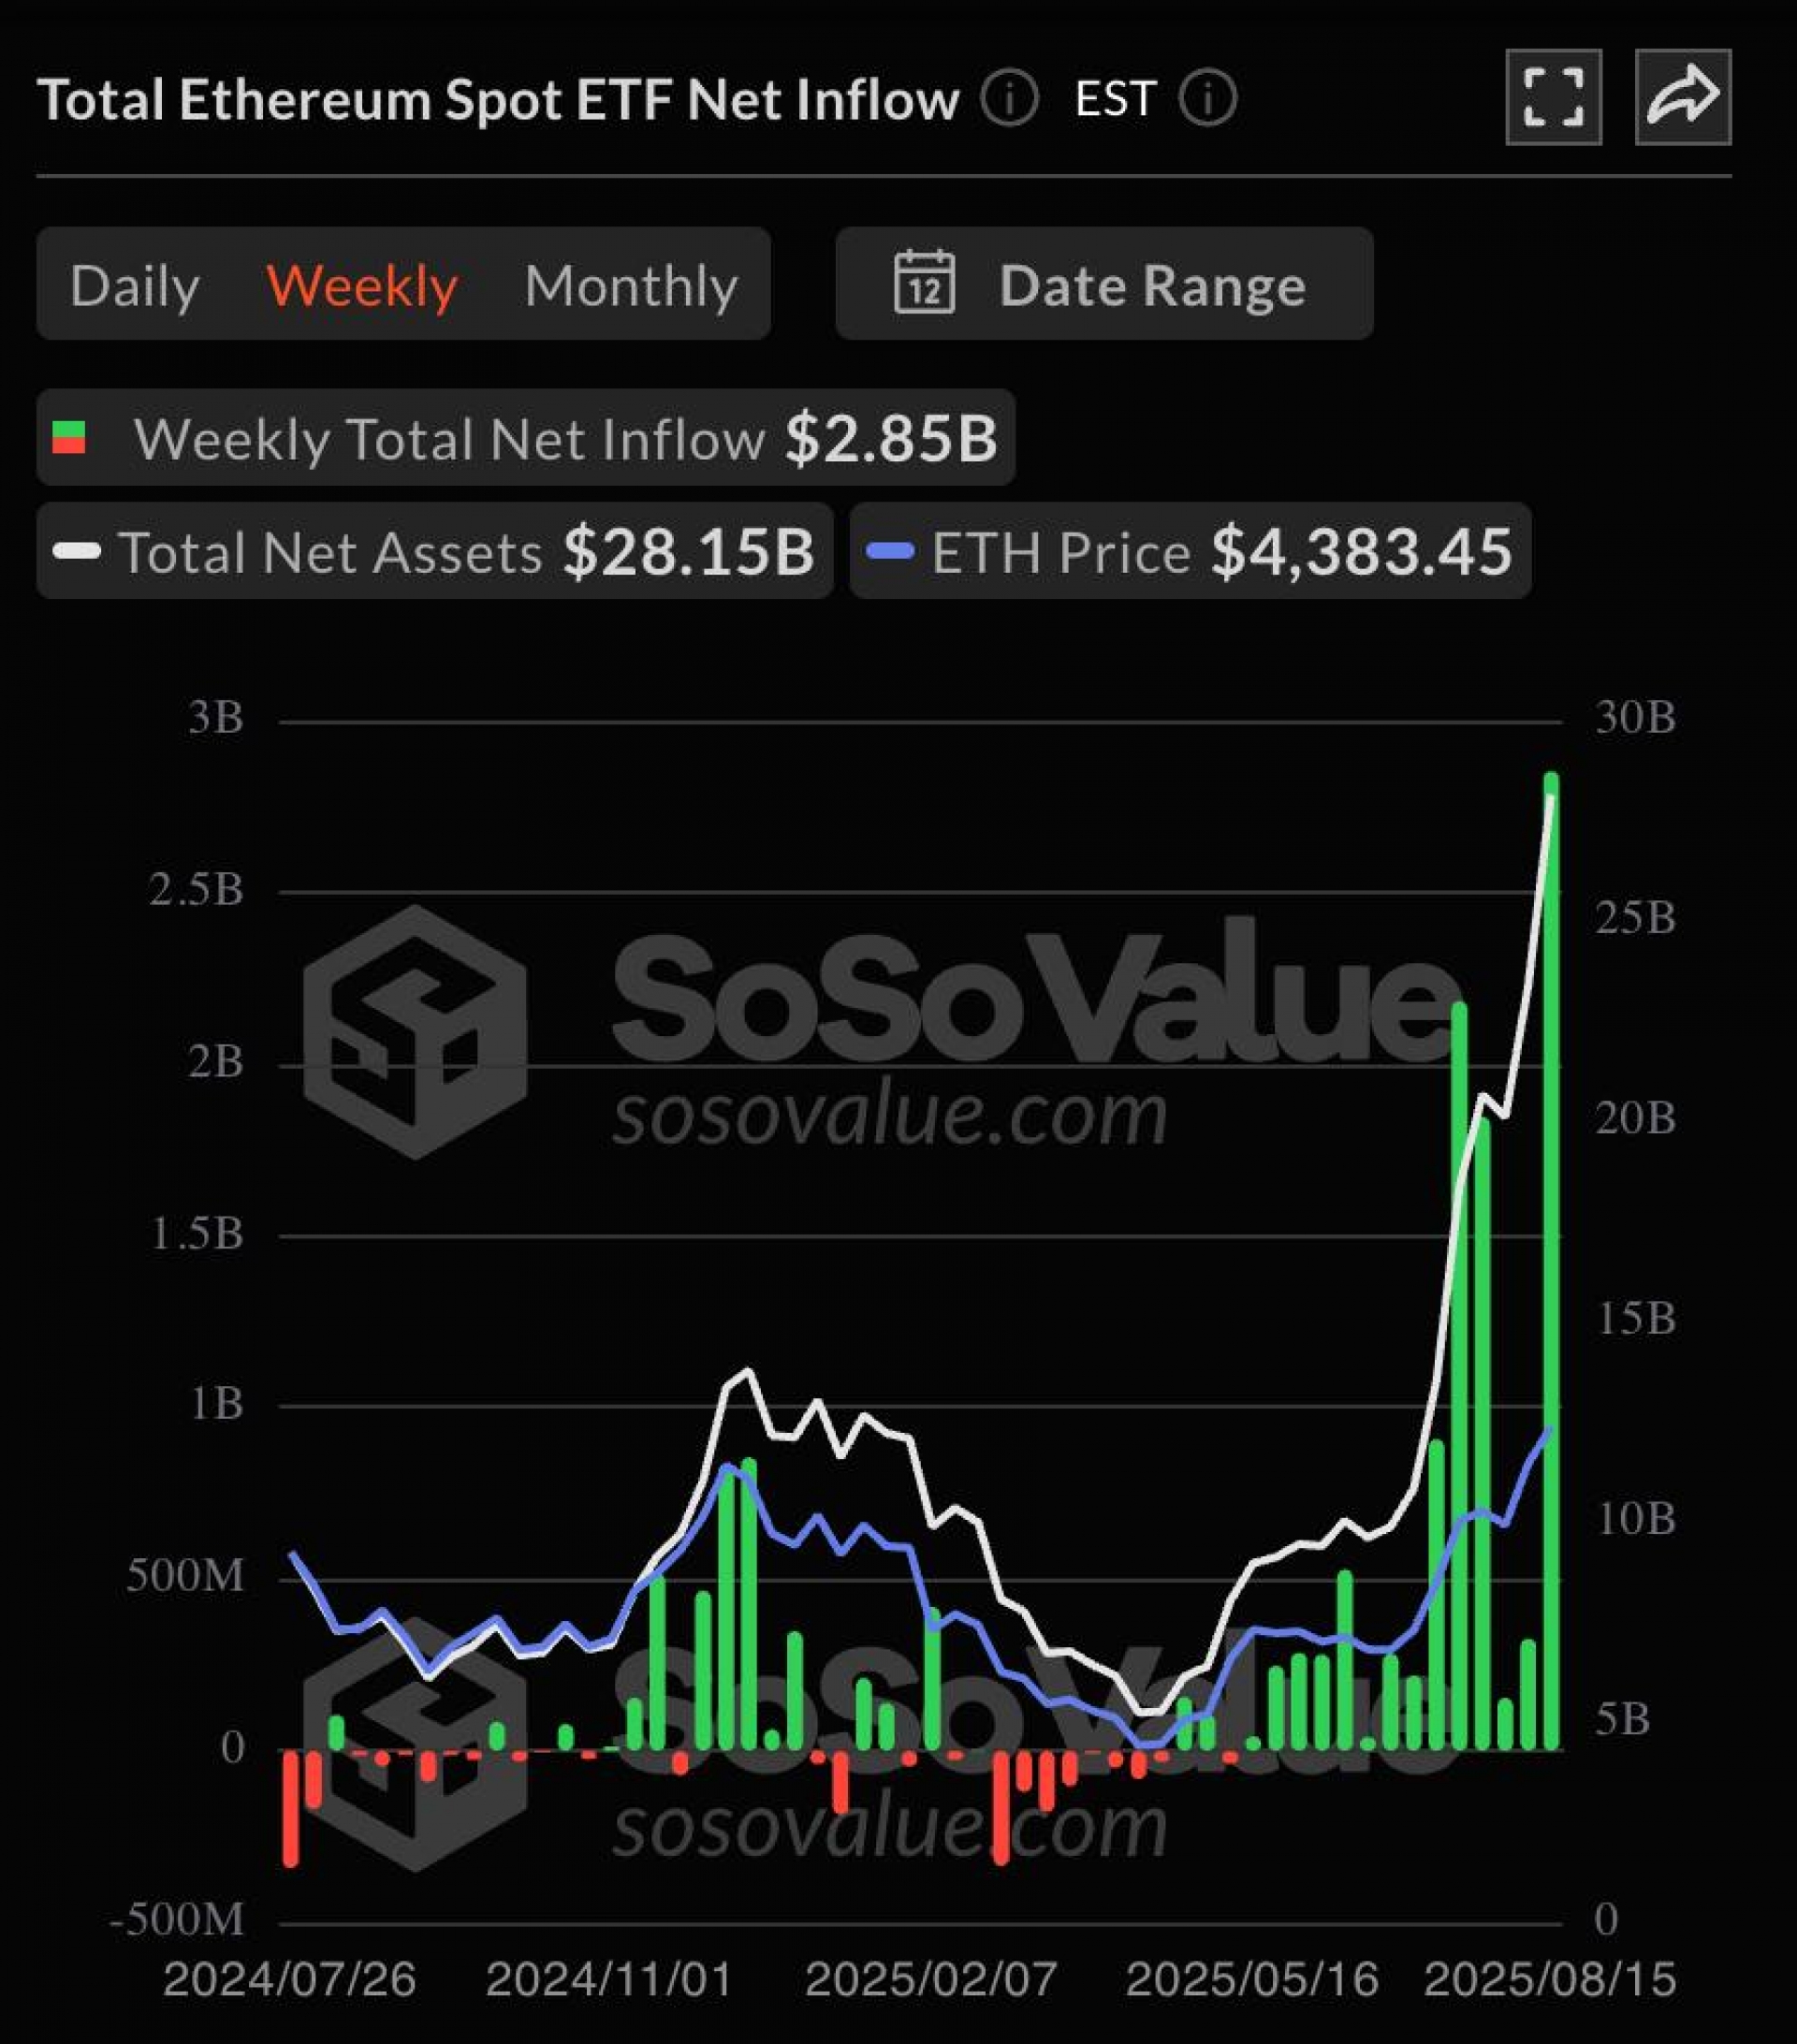This screenshot has height=2044, width=1797.
Task: Click info icon next to EST
Action: [1207, 98]
